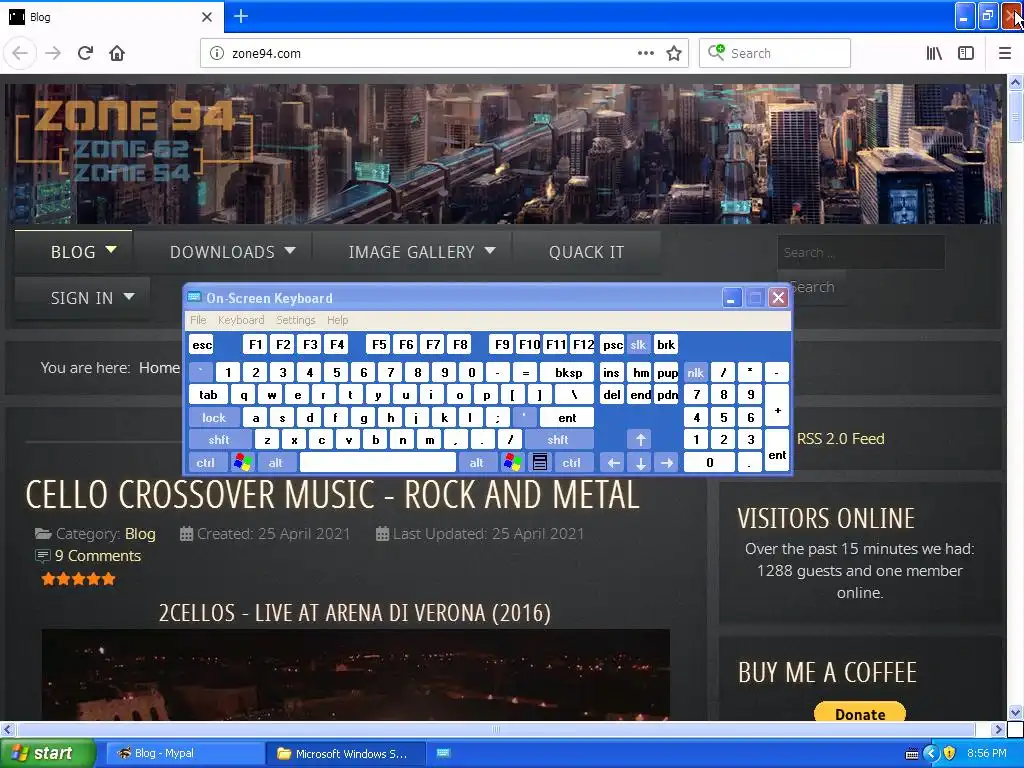Minimize the On-Screen Keyboard window
The image size is (1024, 768).
[731, 298]
